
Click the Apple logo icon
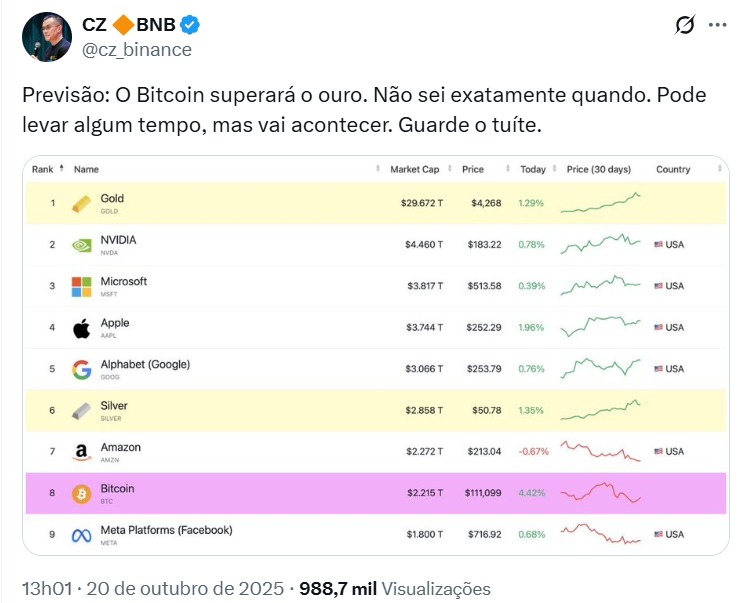(82, 328)
